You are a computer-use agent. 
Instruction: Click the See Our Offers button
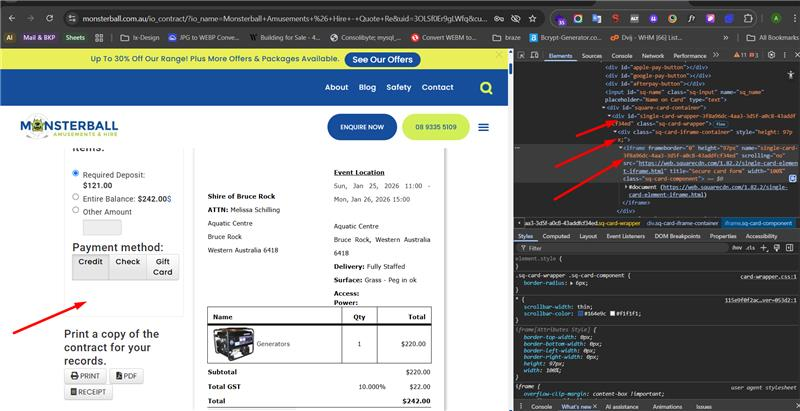(383, 59)
